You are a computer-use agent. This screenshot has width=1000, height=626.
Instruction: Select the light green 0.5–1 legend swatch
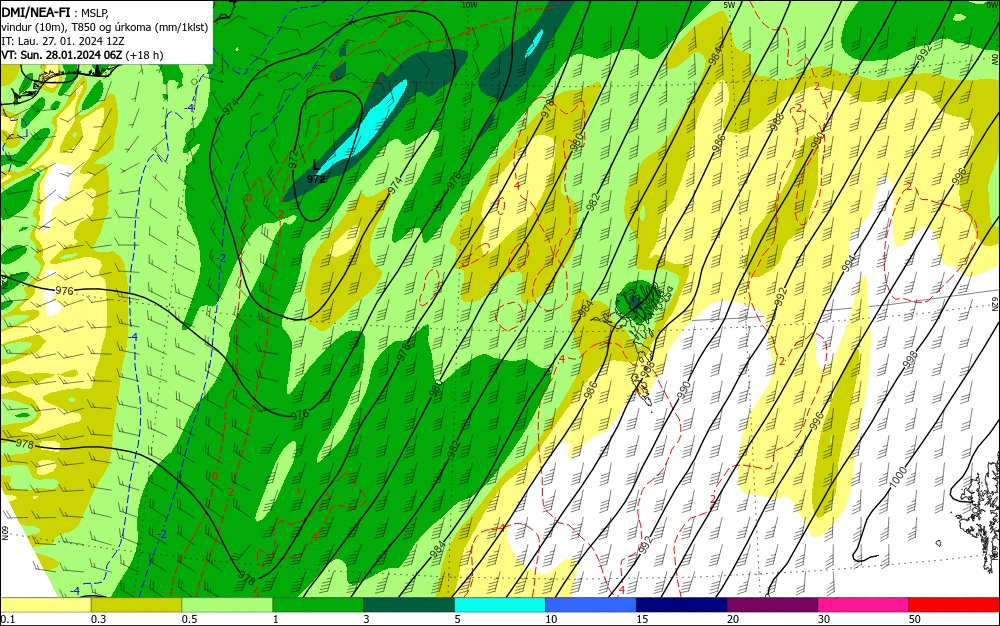227,605
